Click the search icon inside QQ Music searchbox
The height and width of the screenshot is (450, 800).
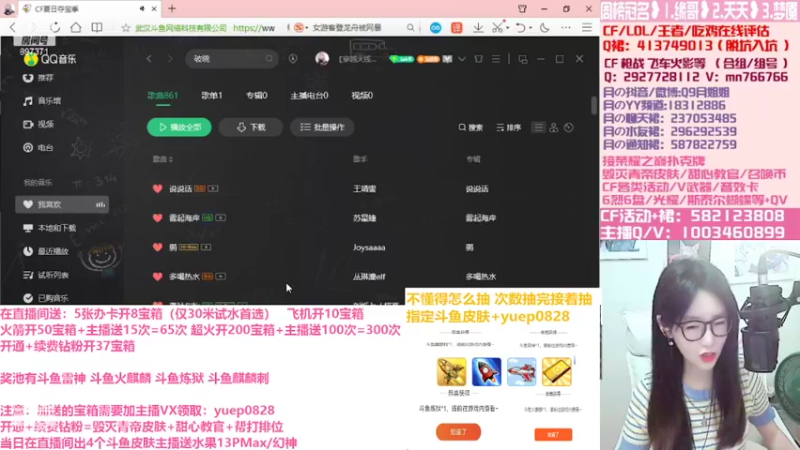[269, 59]
